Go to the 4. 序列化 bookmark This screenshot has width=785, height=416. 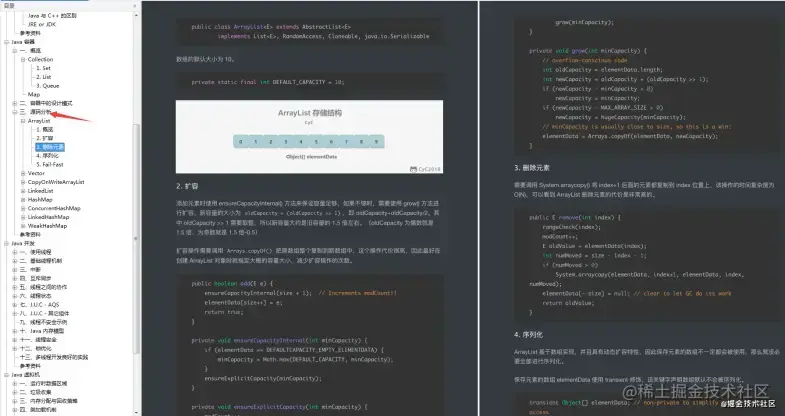pos(47,156)
